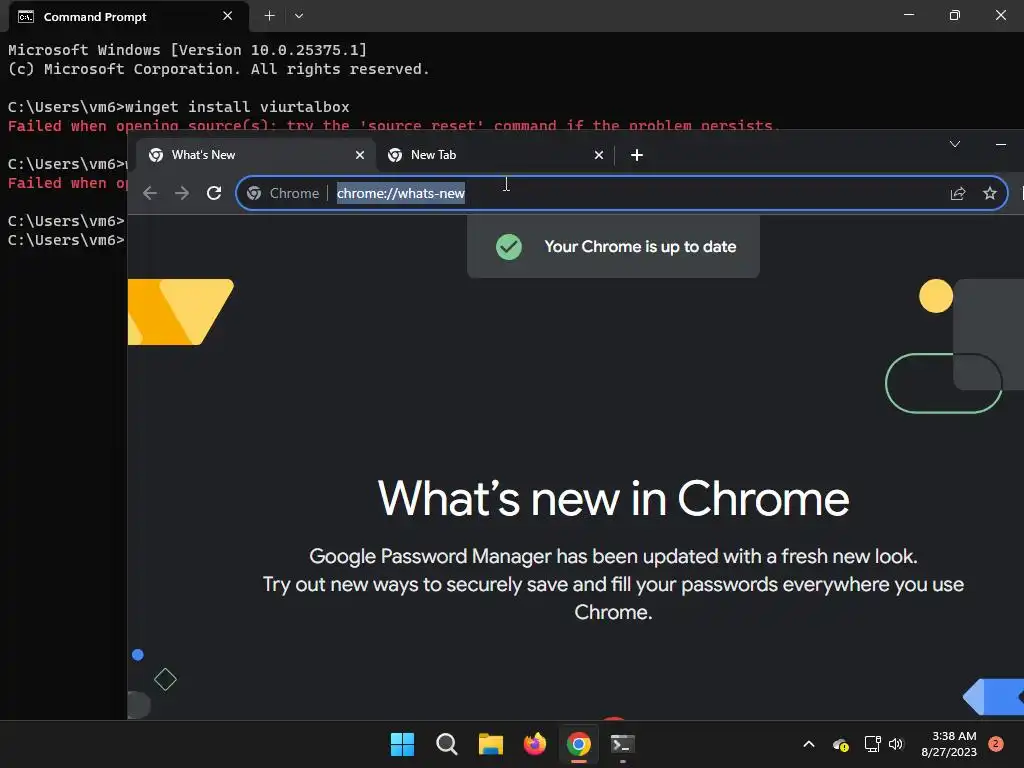This screenshot has height=768, width=1024.
Task: Click Chrome site info icon in omnibox
Action: [255, 193]
